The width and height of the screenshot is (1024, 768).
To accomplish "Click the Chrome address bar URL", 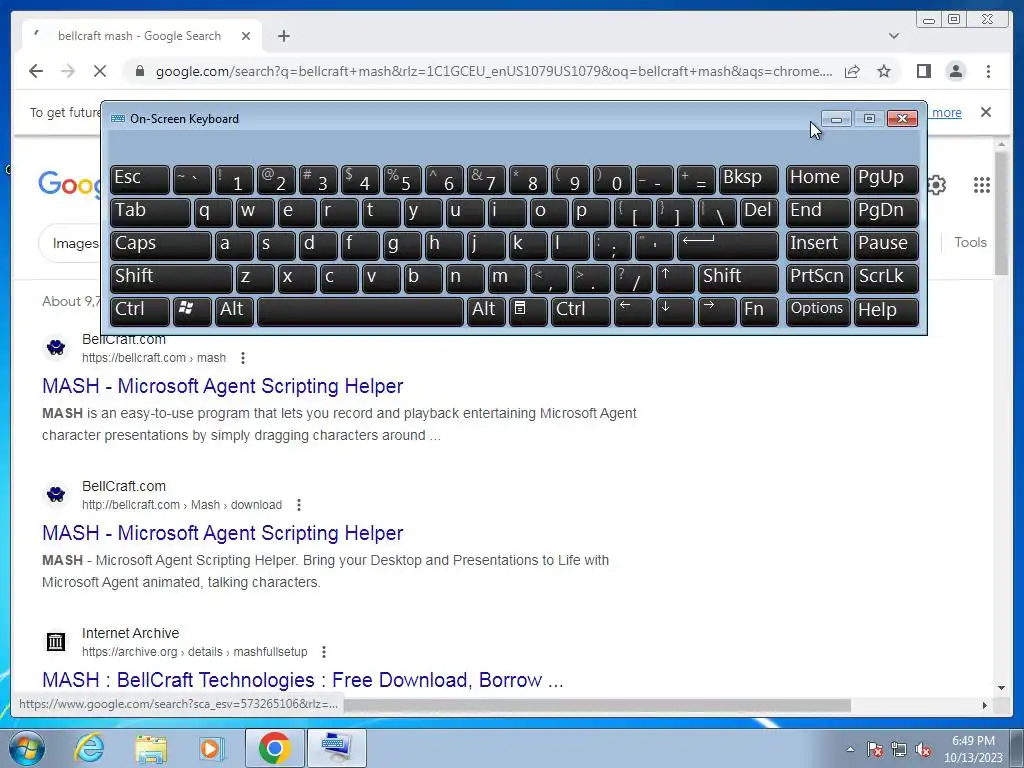I will 494,71.
